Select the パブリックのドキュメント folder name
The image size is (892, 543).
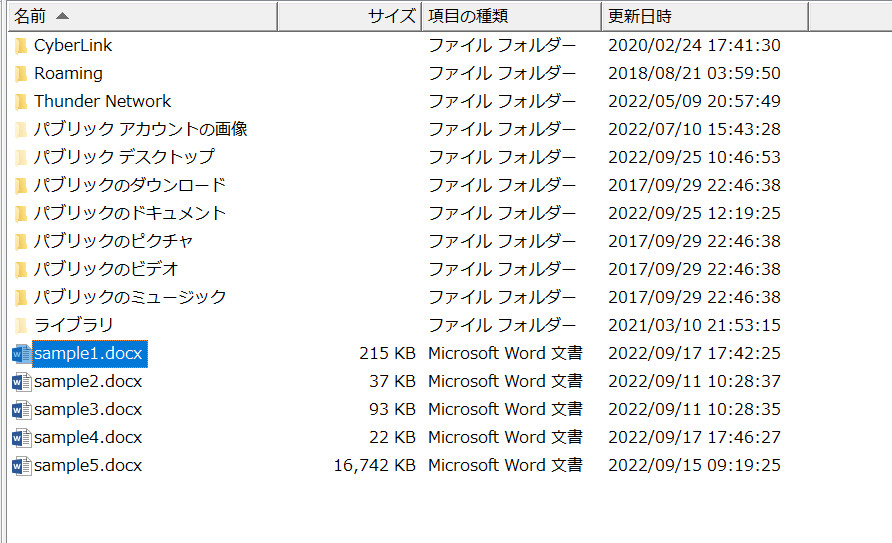click(130, 214)
